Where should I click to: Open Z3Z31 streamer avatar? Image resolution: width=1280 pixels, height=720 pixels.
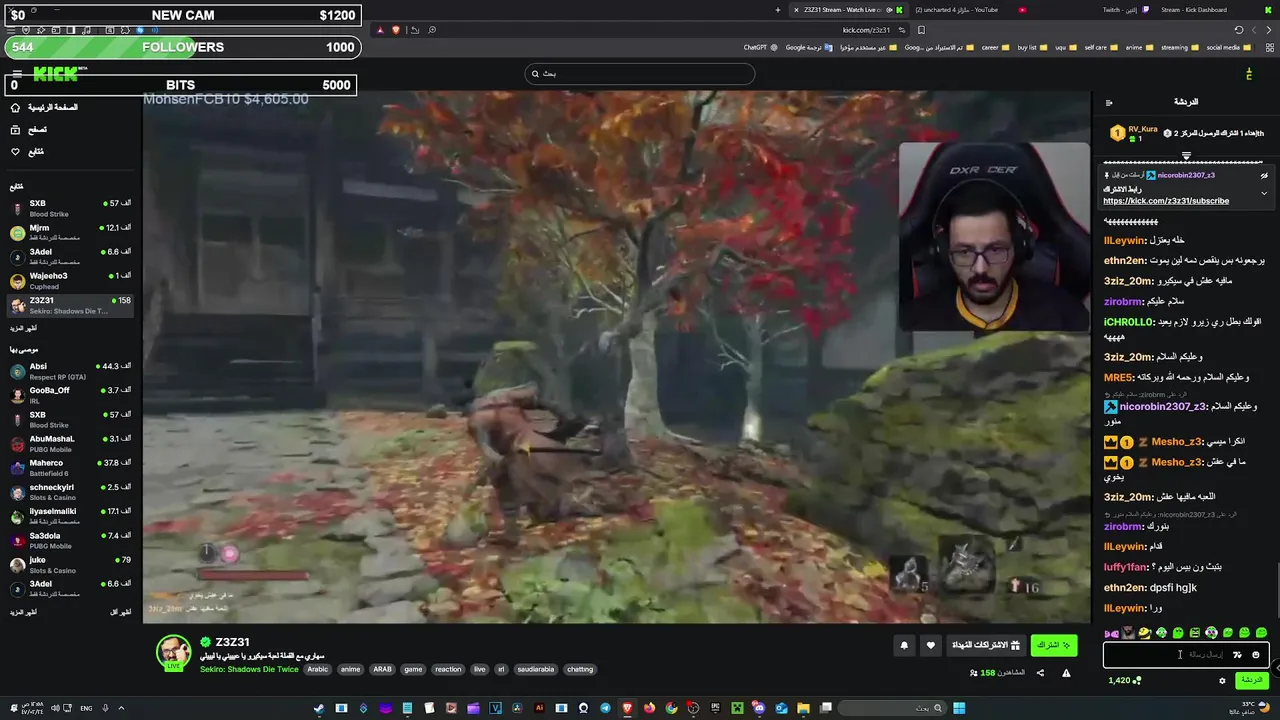173,652
